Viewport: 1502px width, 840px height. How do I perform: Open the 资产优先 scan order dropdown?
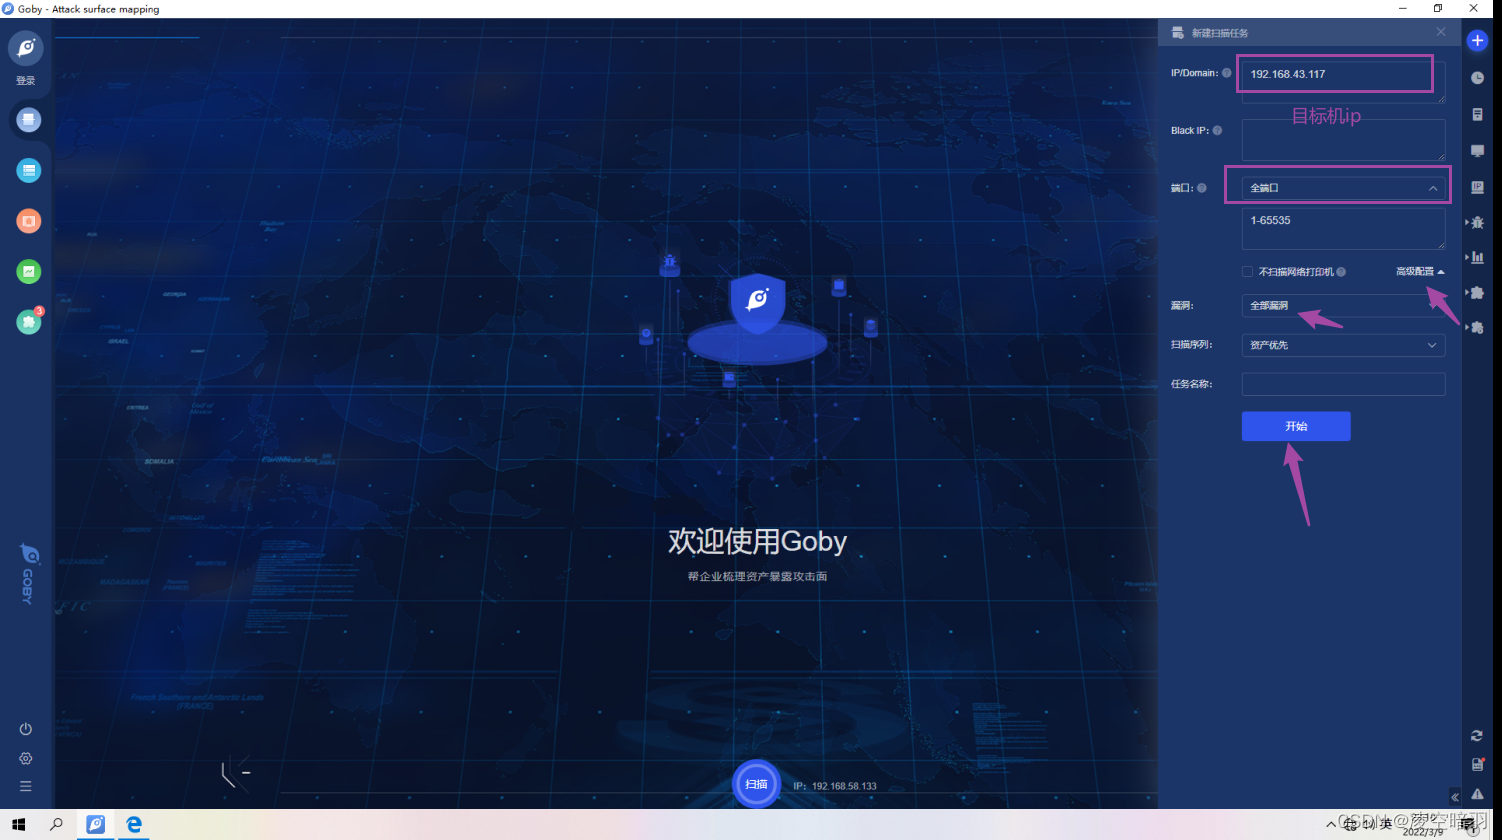coord(1343,345)
